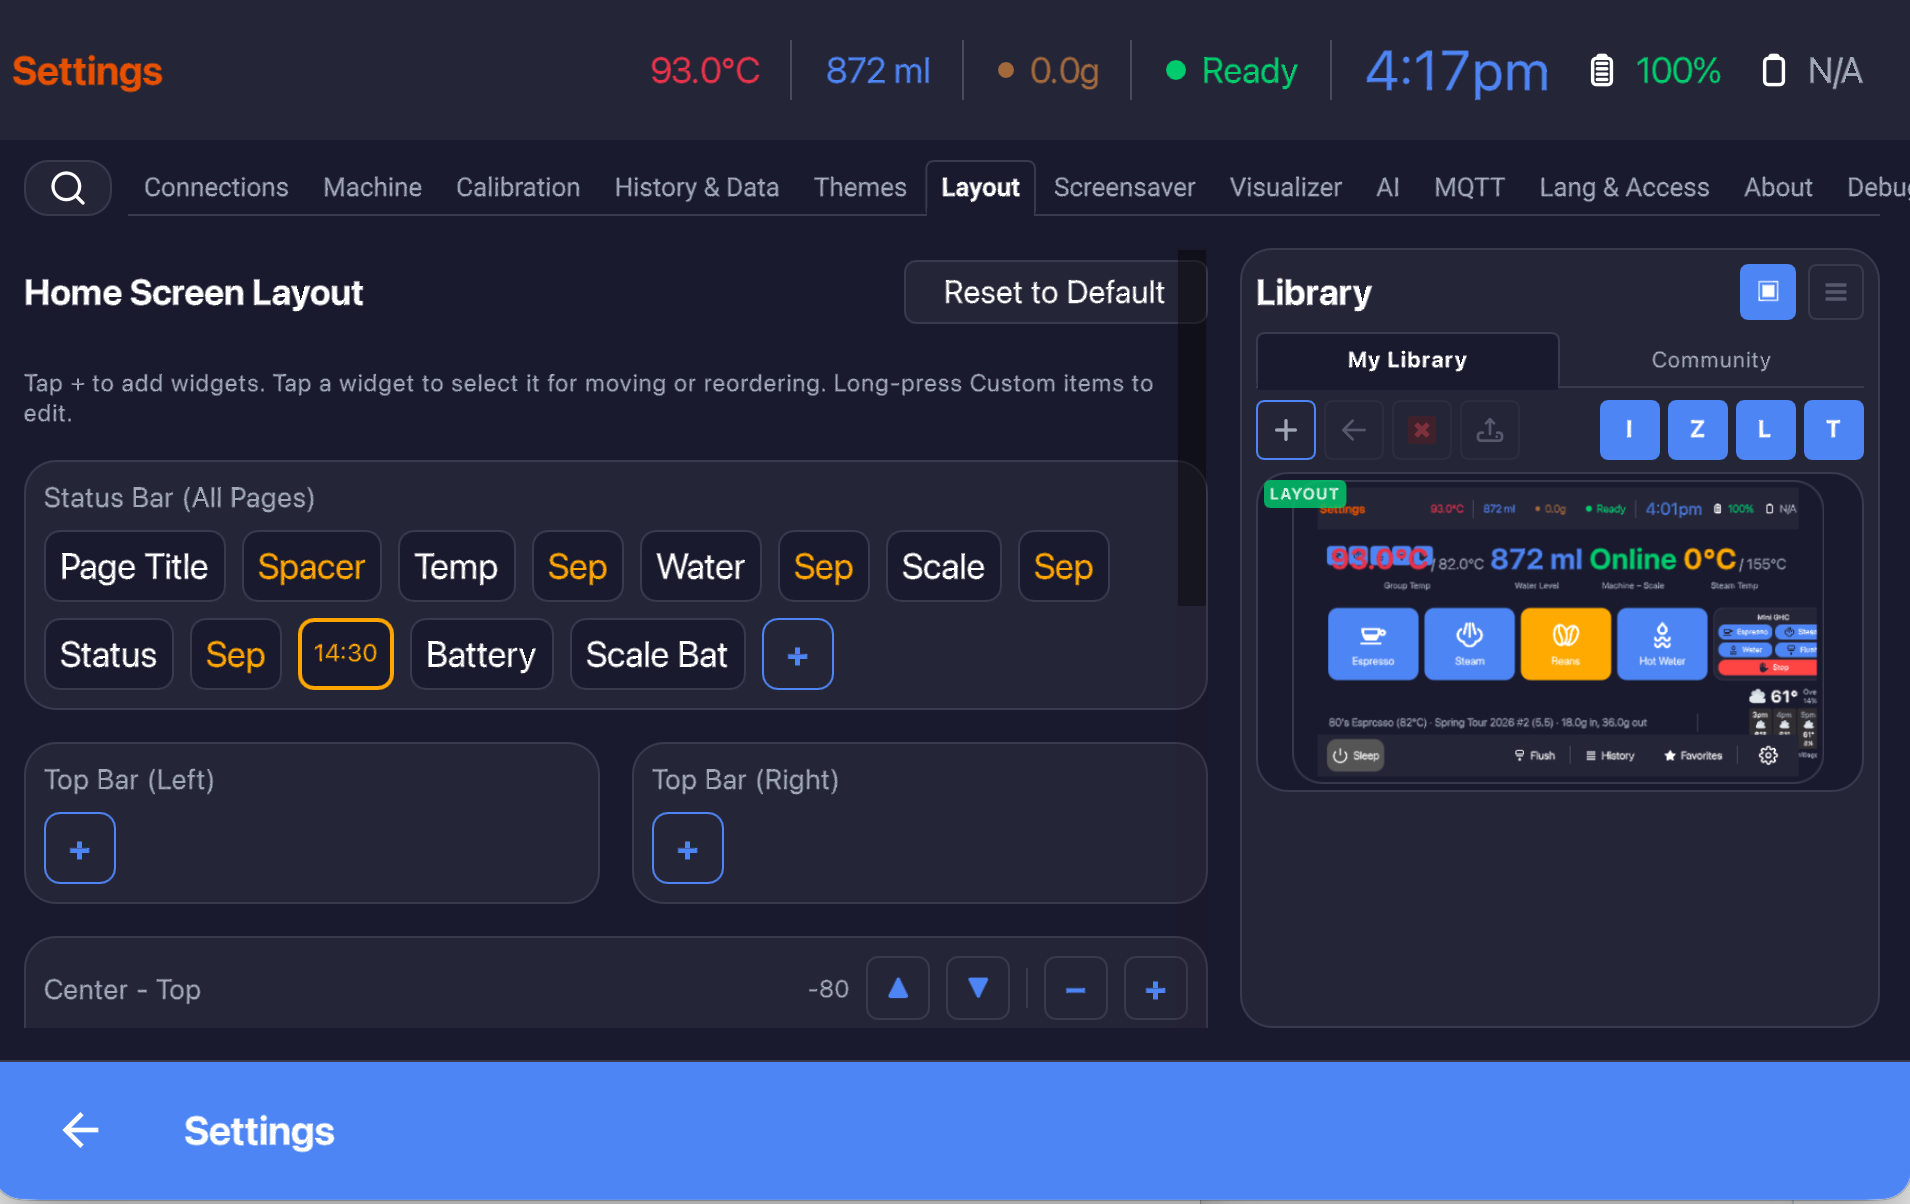Switch to the Calibration tab
1910x1204 pixels.
518,188
